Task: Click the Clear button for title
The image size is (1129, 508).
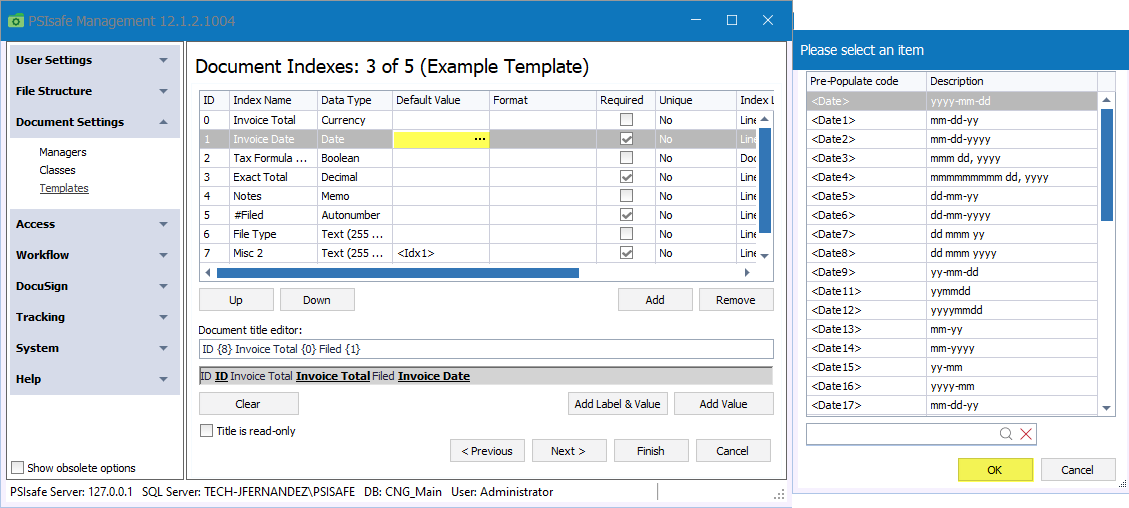Action: [248, 404]
